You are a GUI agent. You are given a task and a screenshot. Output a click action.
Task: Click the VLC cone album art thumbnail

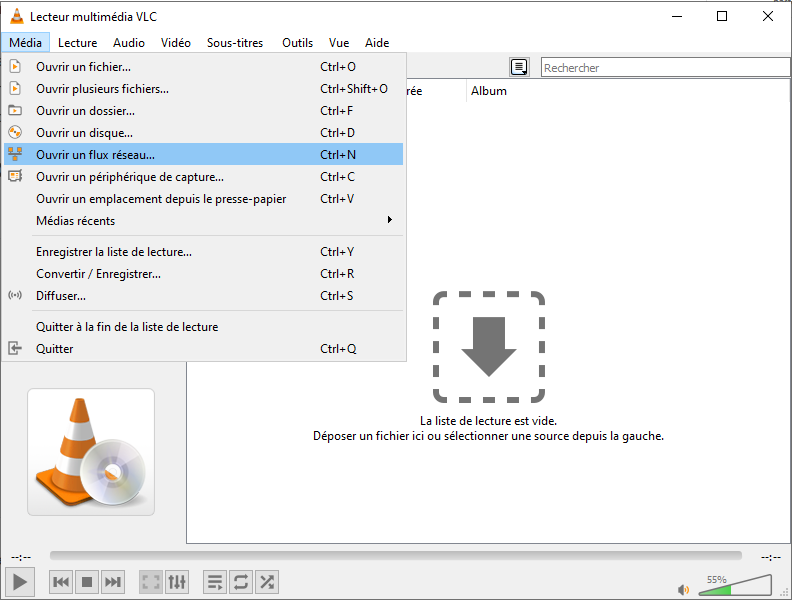click(91, 452)
